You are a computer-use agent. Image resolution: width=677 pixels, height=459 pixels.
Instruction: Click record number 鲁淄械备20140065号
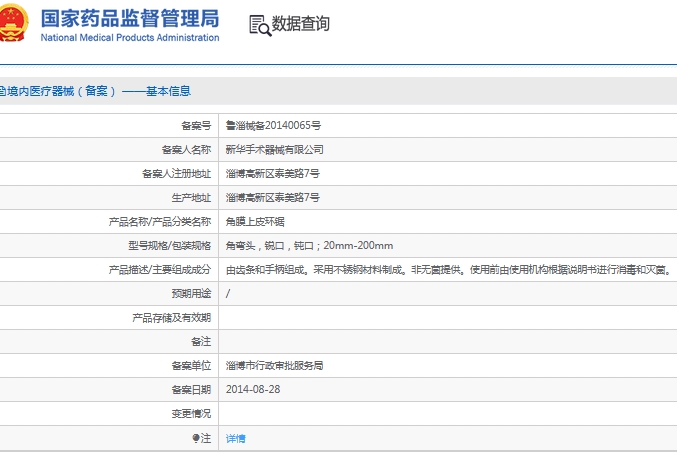pyautogui.click(x=273, y=126)
